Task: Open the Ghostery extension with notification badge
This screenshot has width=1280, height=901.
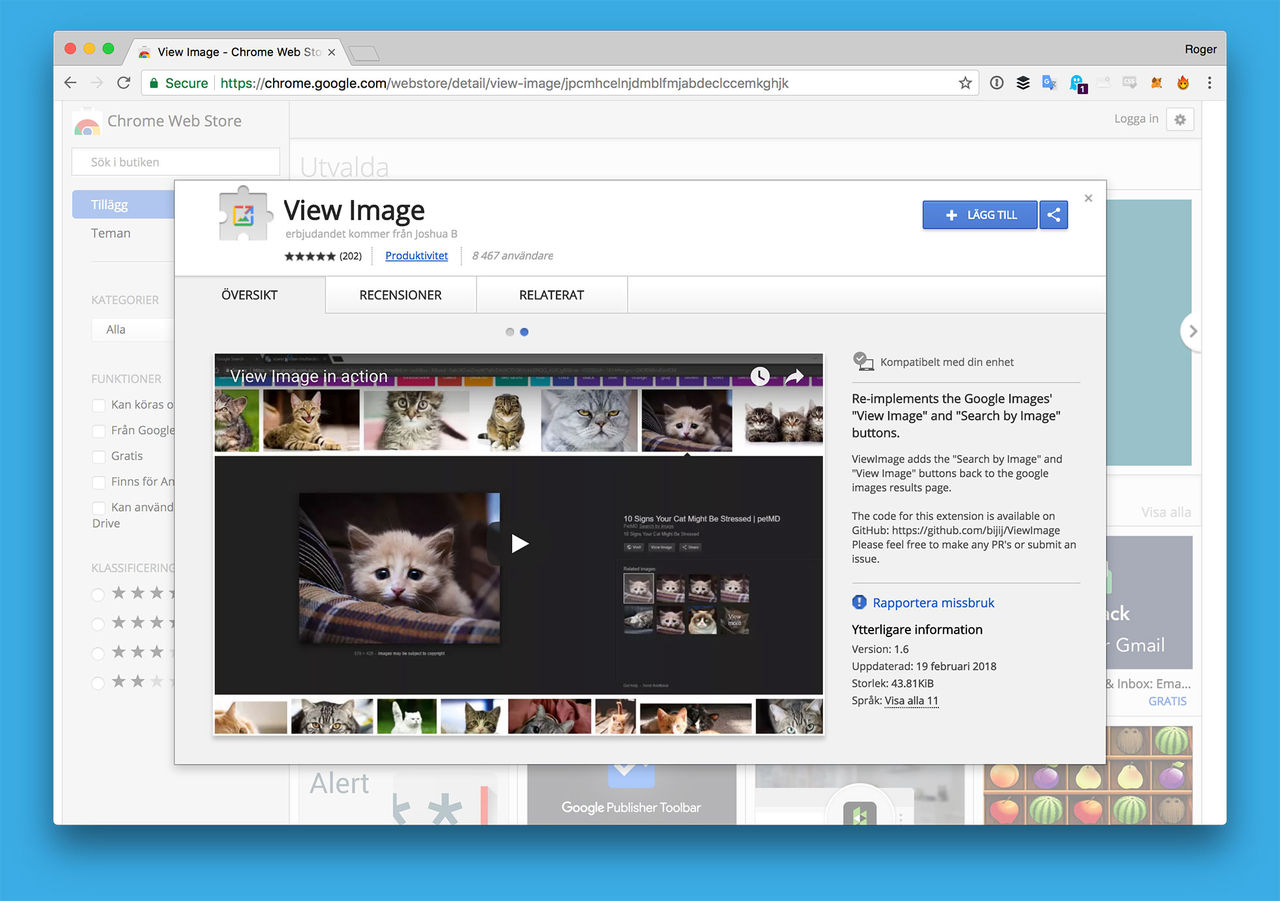Action: coord(1078,83)
